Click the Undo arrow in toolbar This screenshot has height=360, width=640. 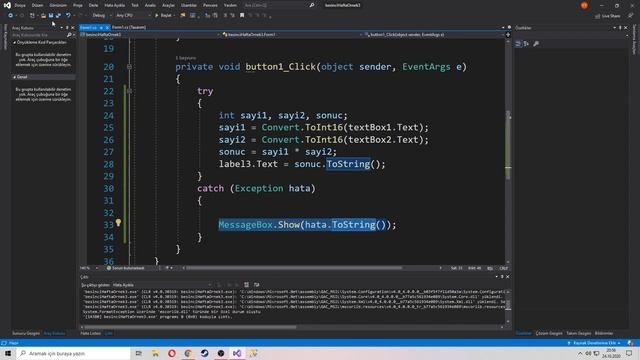pos(68,16)
